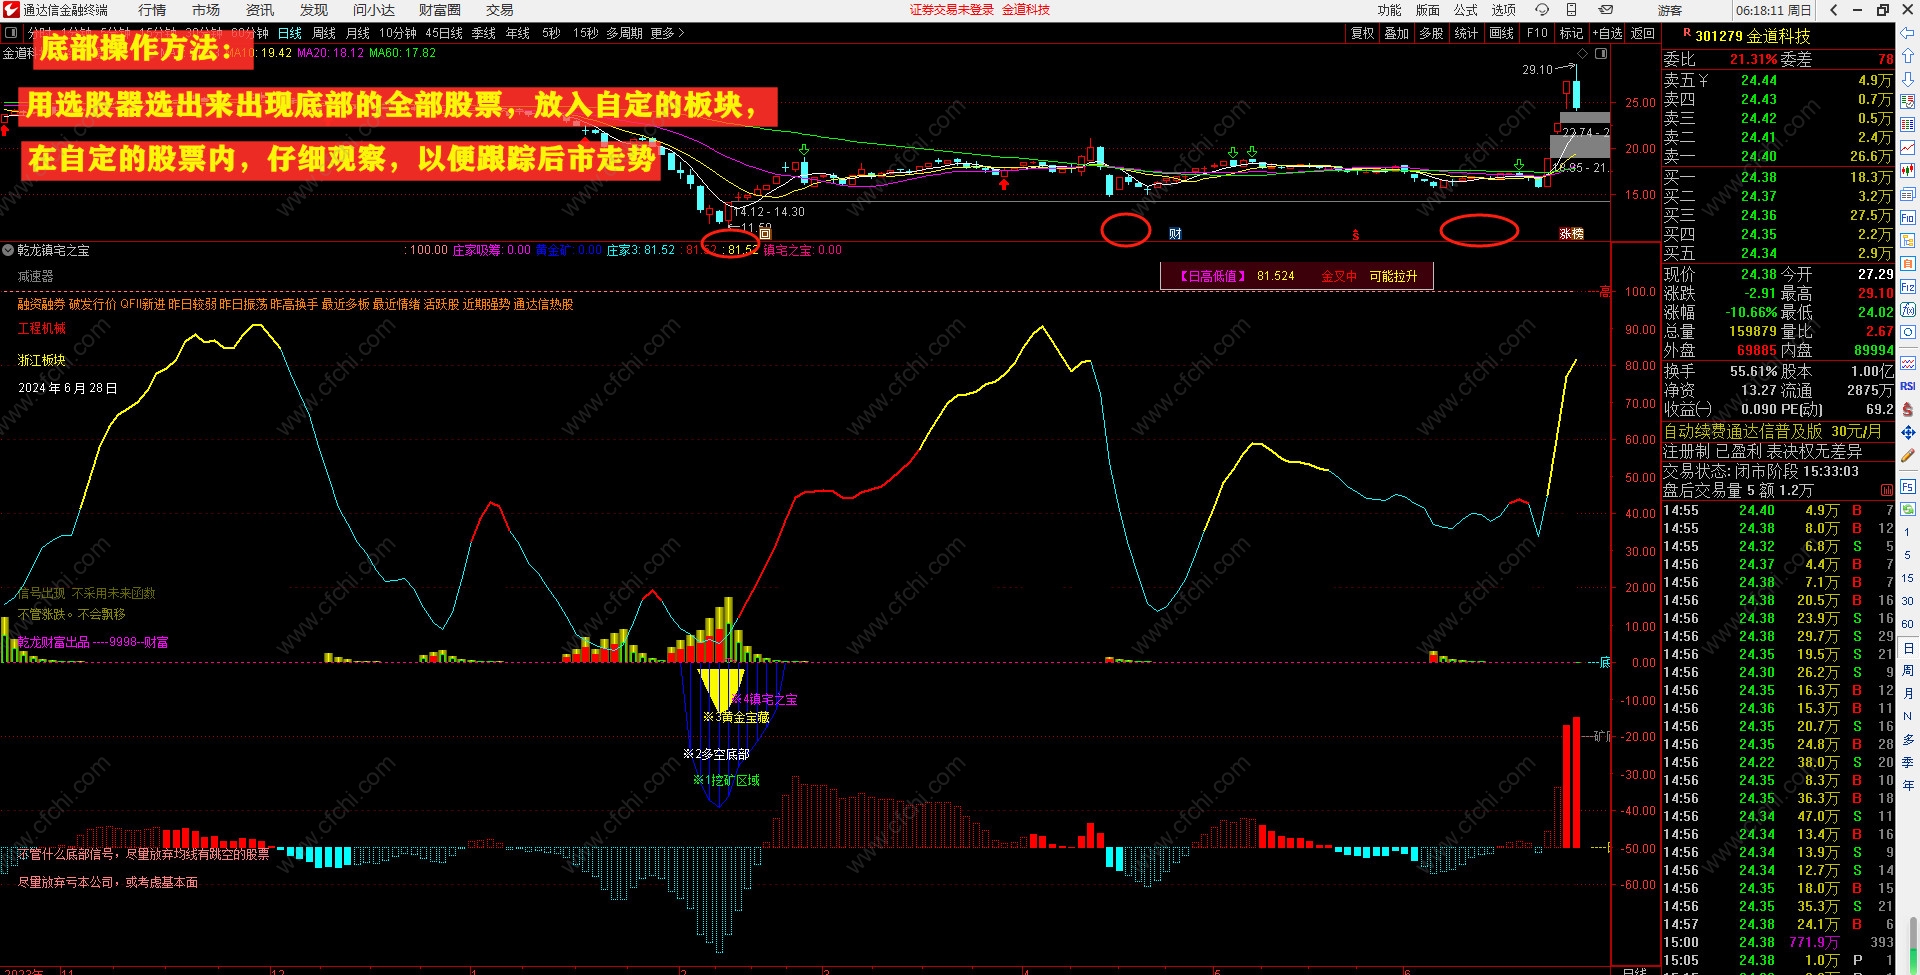Open the mail envelope icon in title bar
1920x975 pixels.
point(1606,10)
